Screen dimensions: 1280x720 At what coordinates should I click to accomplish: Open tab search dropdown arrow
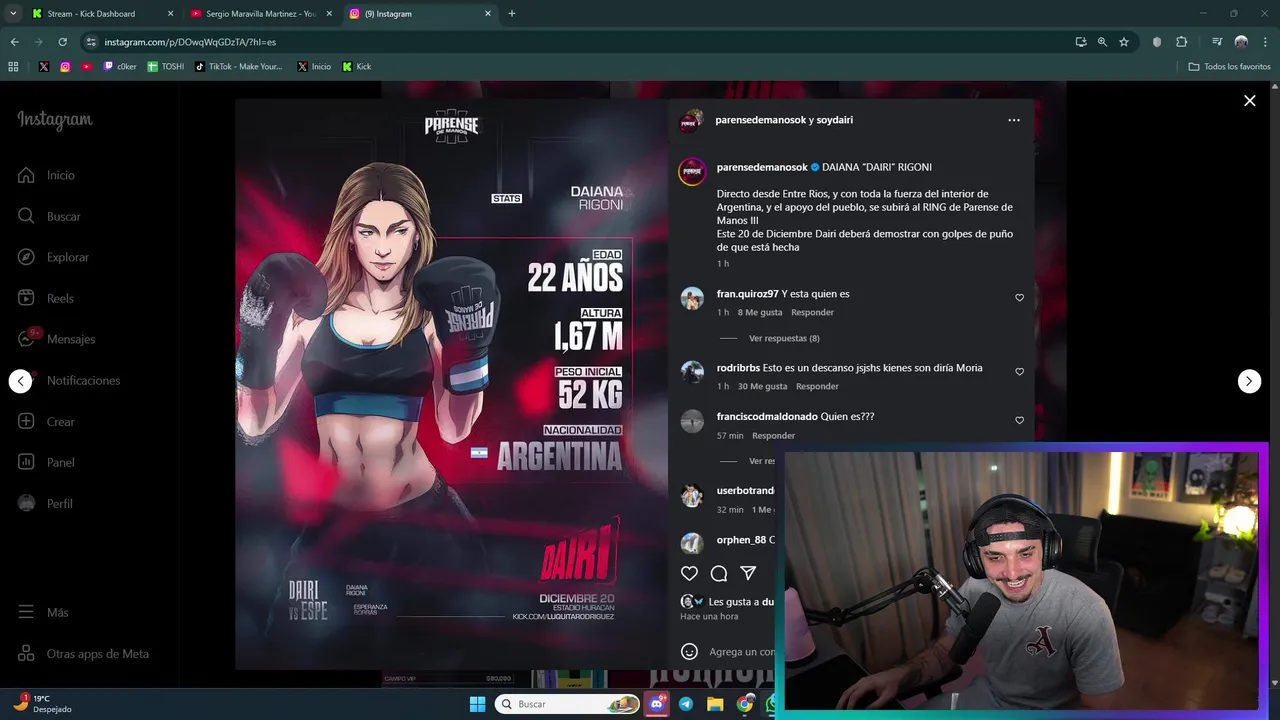[13, 14]
